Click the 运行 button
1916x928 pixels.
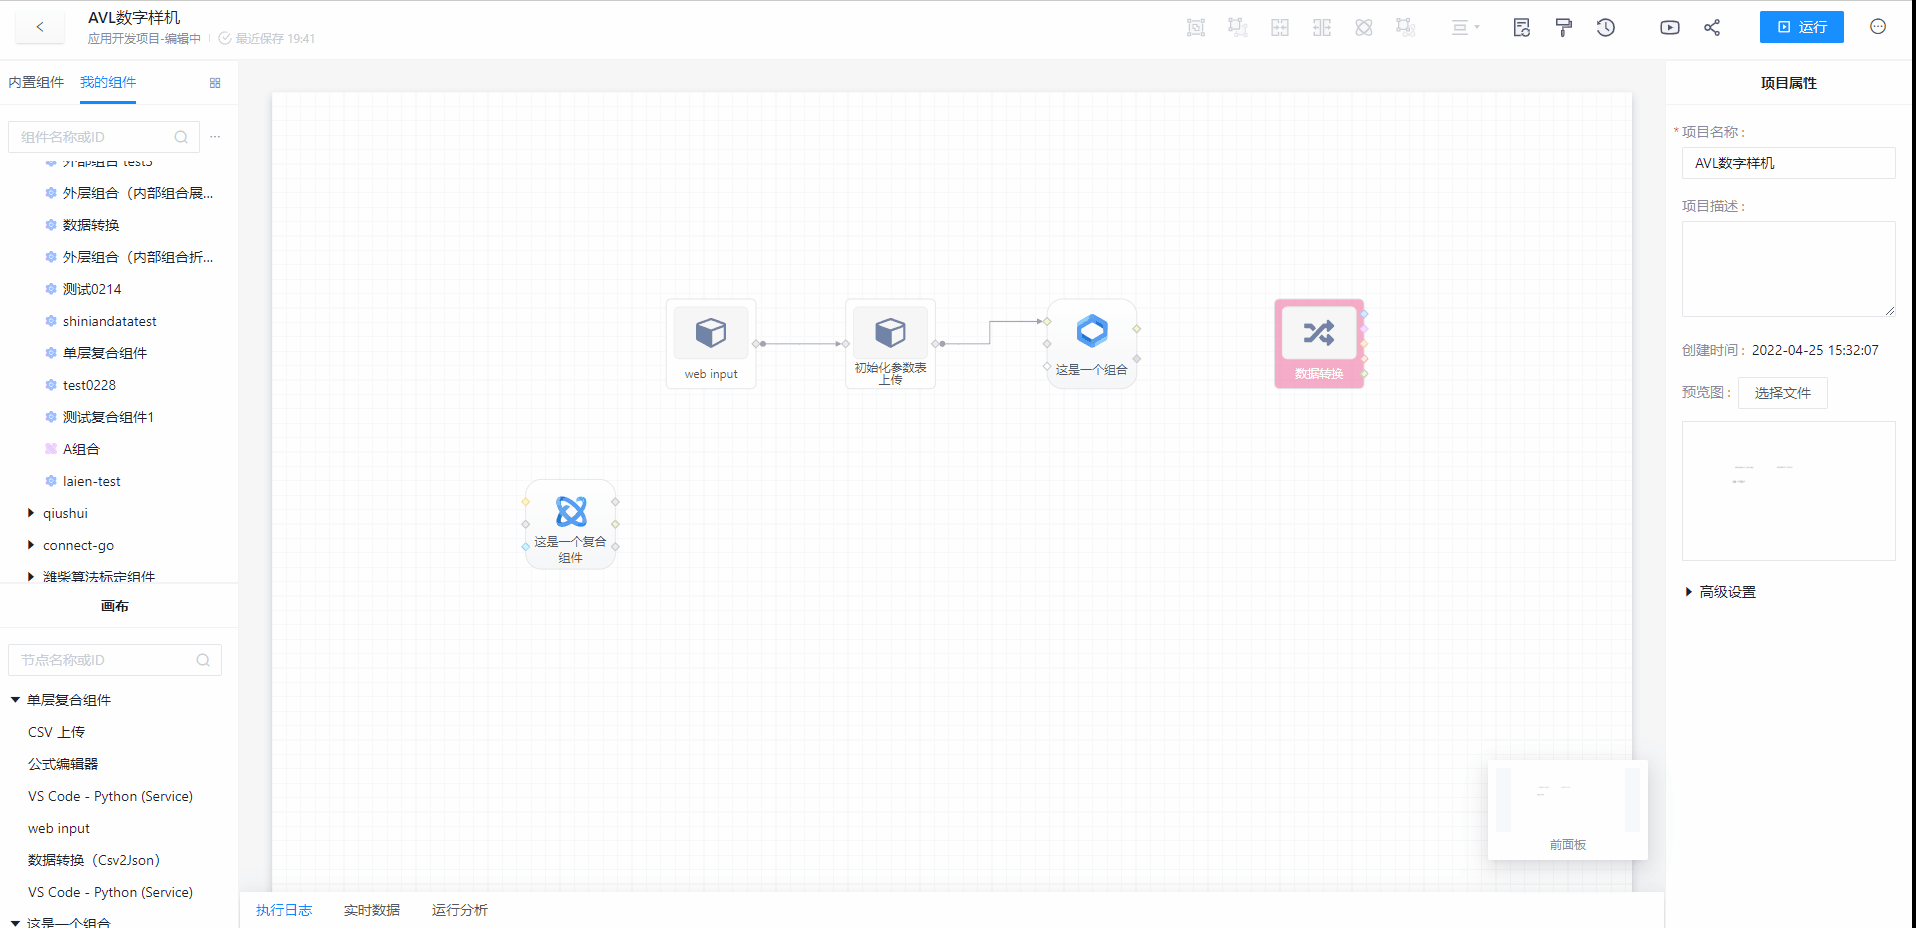click(x=1801, y=27)
